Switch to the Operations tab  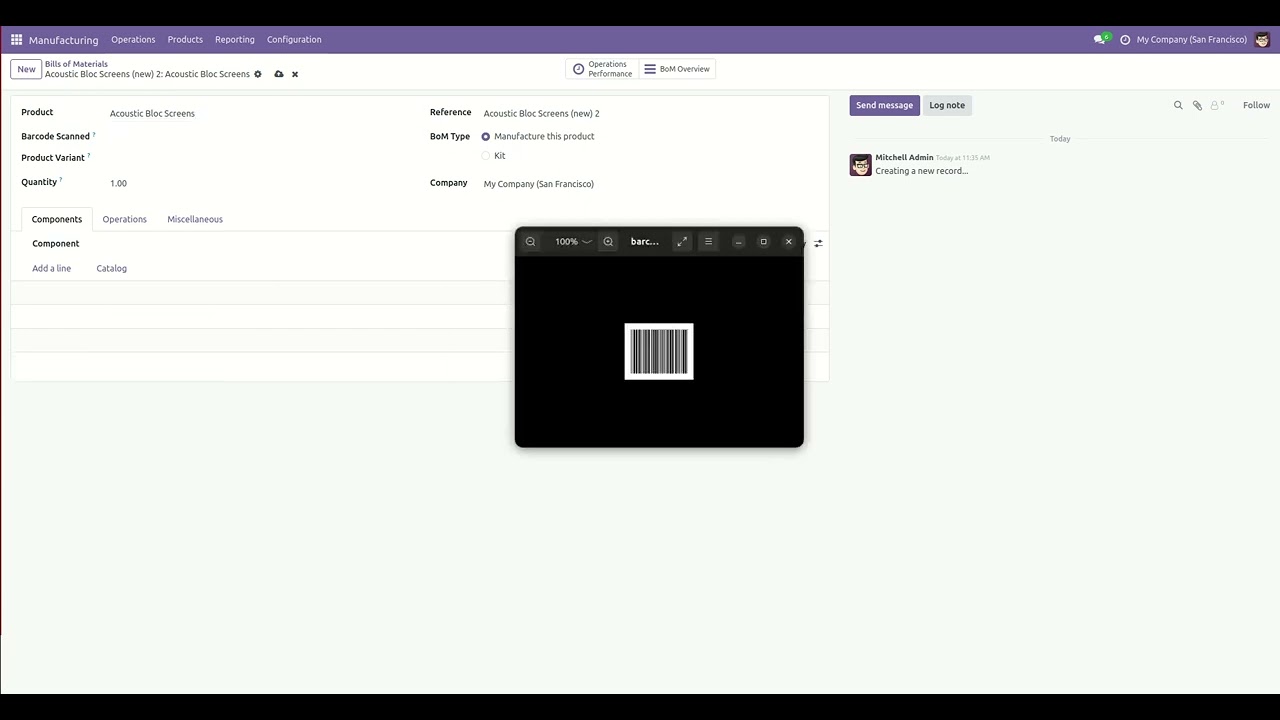tap(125, 219)
